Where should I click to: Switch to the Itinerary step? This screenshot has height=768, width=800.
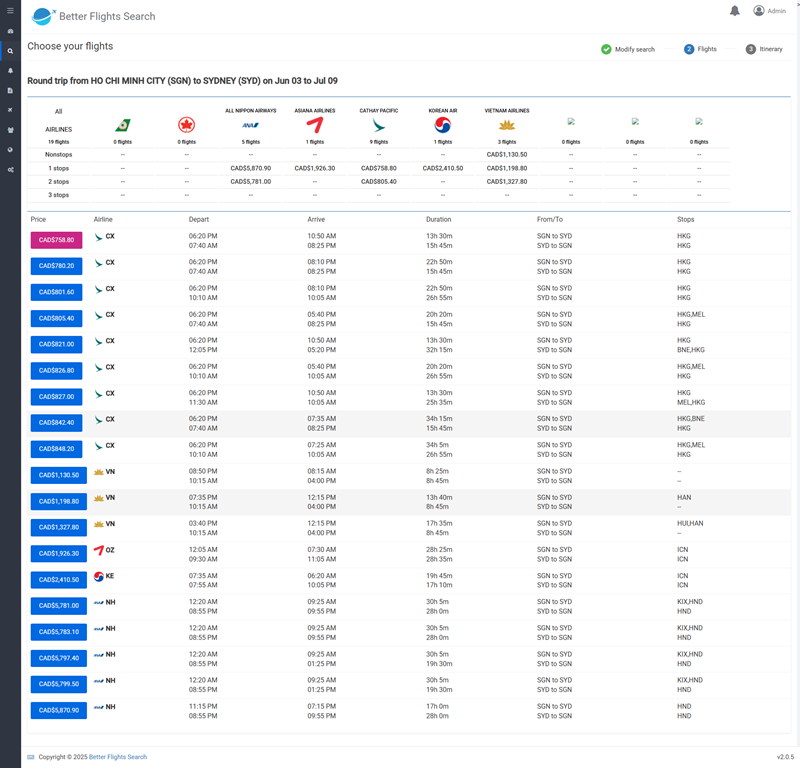coord(764,49)
